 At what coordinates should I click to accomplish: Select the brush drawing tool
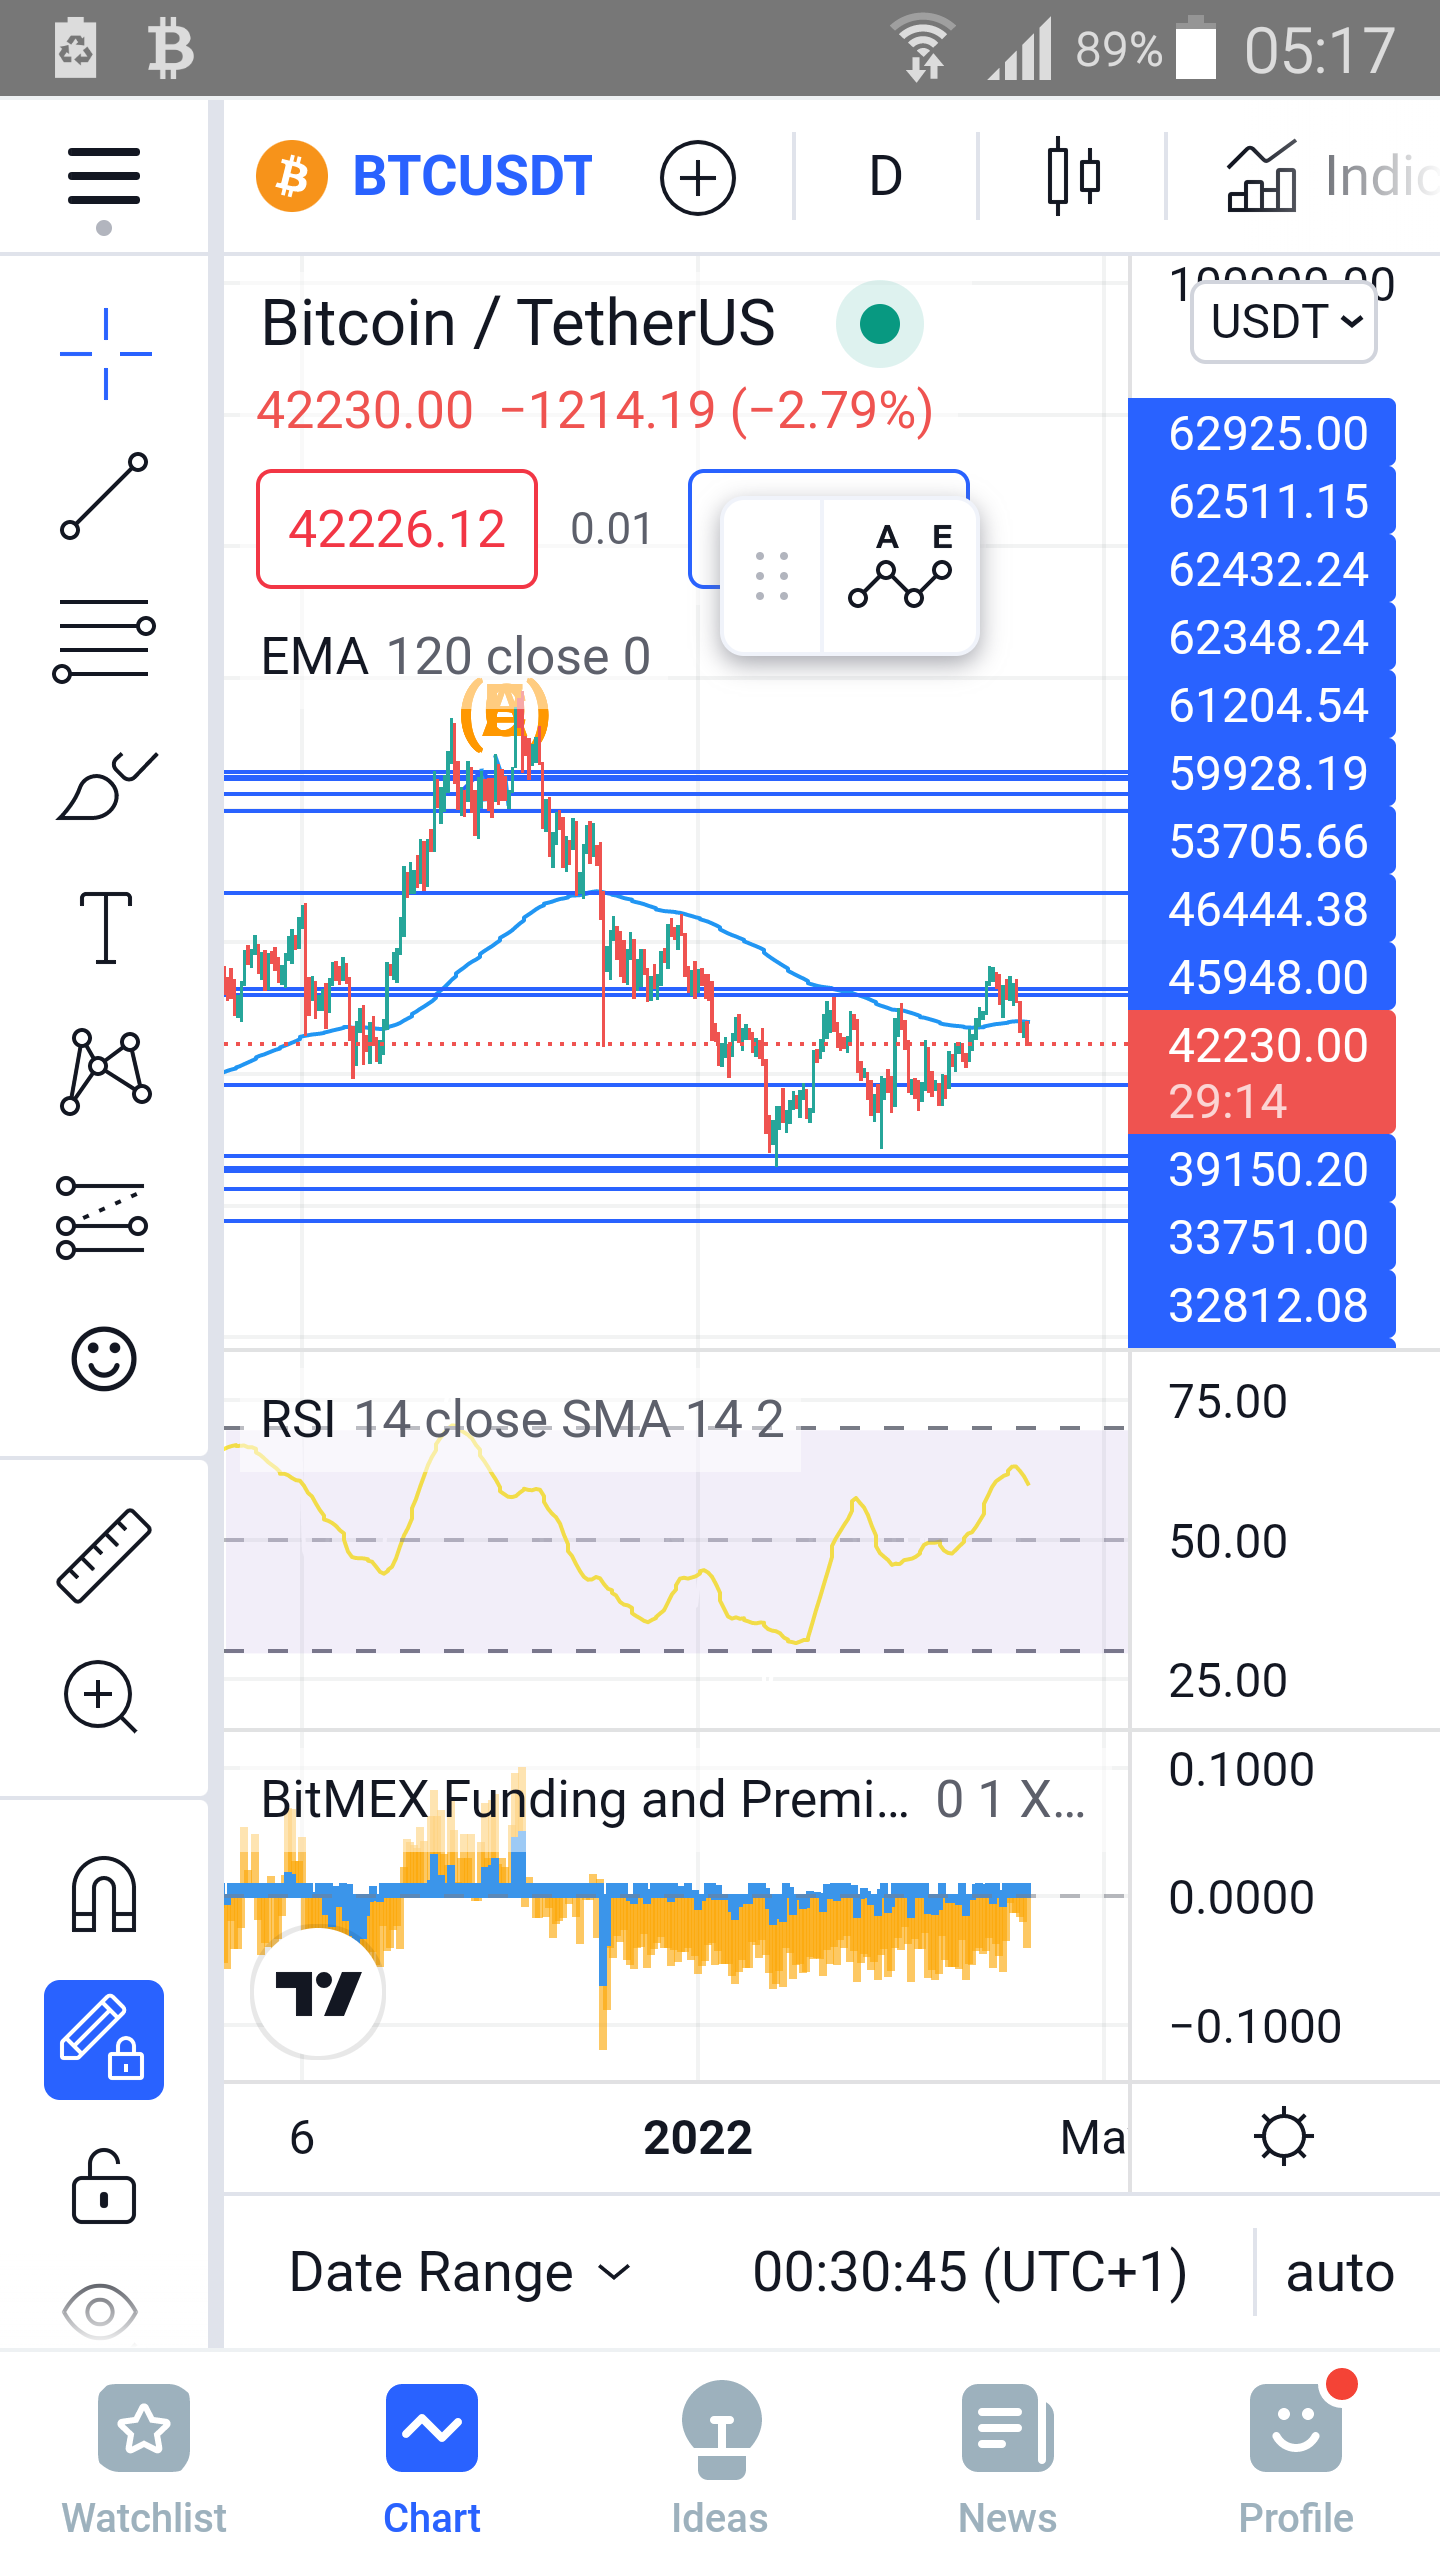click(106, 786)
